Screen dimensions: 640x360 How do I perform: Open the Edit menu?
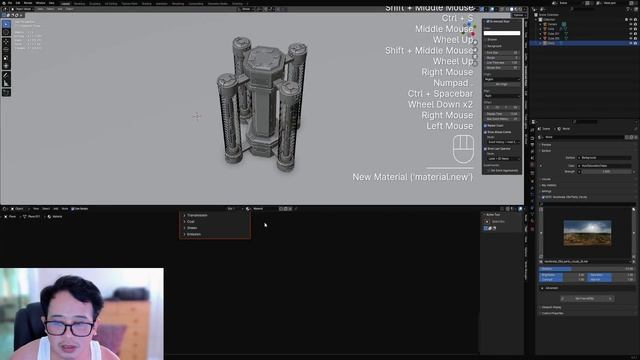pos(18,3)
